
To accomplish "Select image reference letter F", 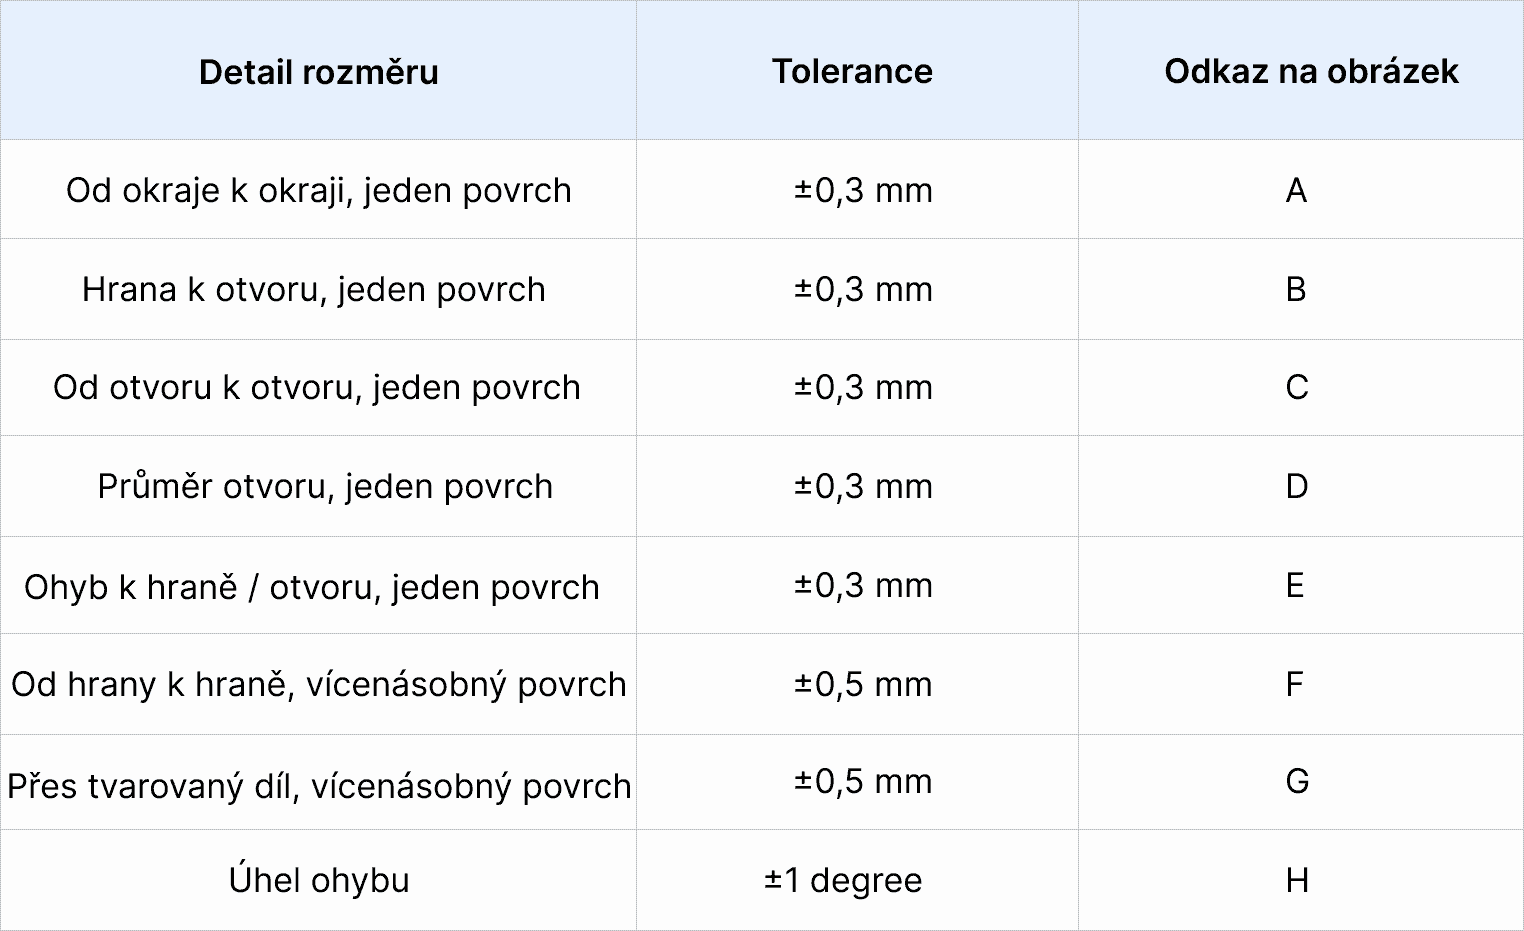I will point(1295,684).
